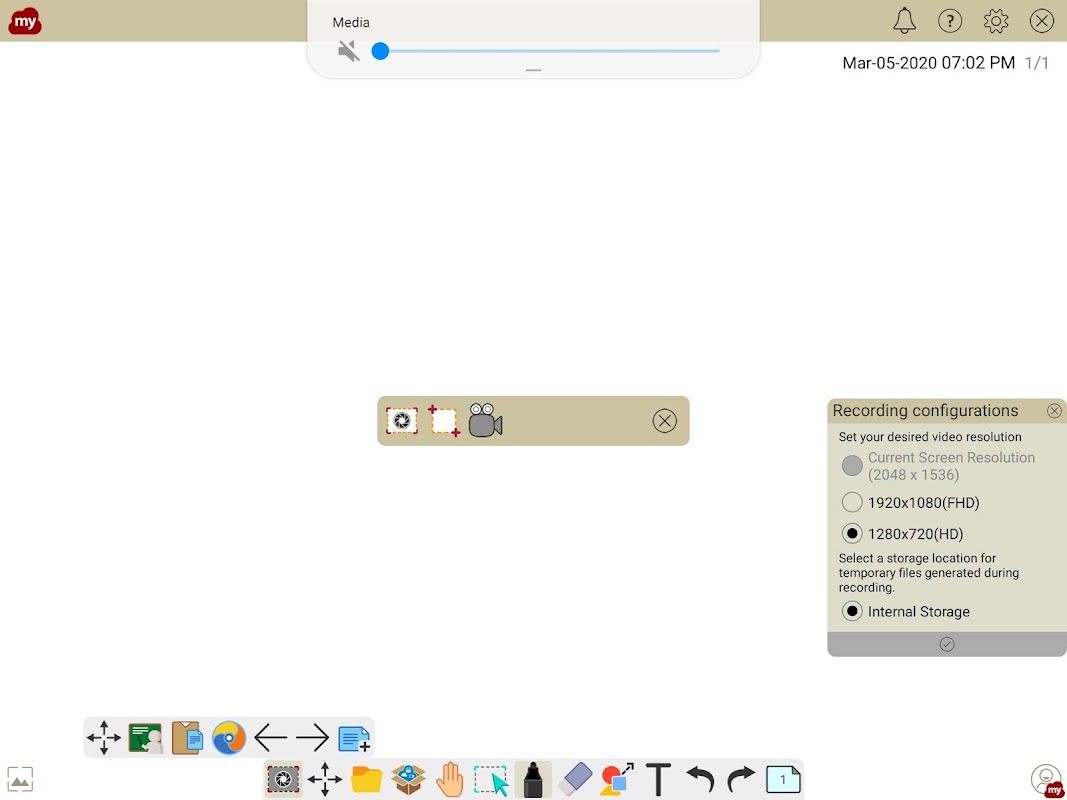Choose the region capture selection icon
The height and width of the screenshot is (800, 1067).
[x=444, y=421]
